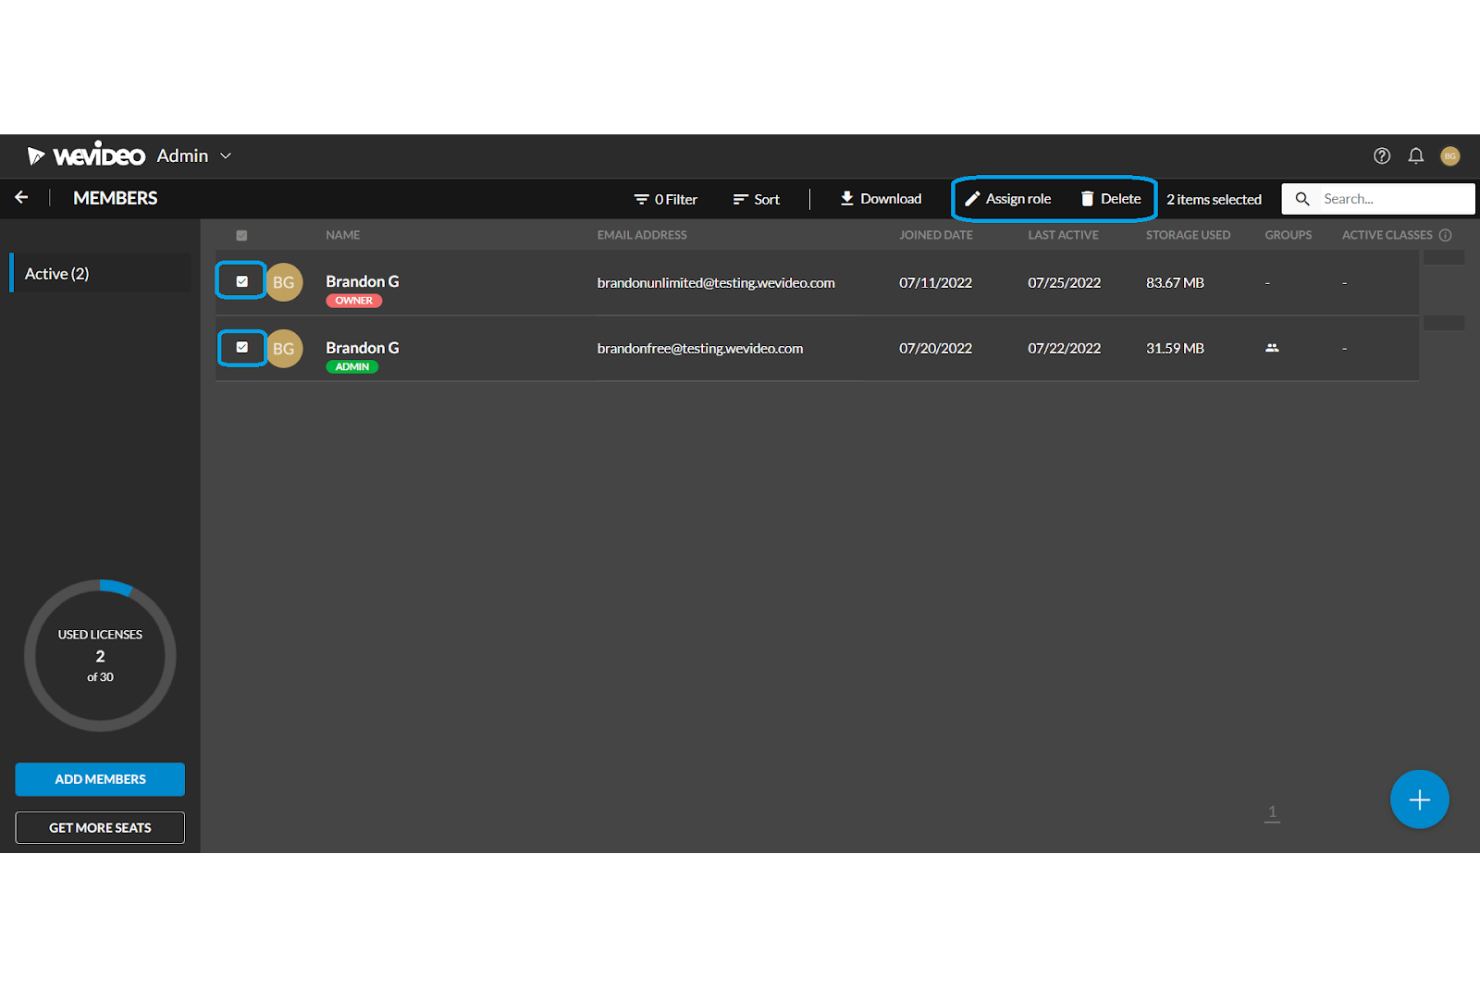The width and height of the screenshot is (1480, 987).
Task: Click the 31.59 MB storage value
Action: point(1175,349)
